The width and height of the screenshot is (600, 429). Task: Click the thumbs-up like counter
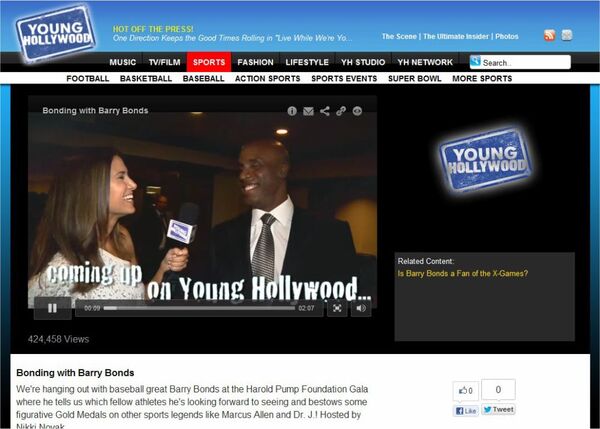click(466, 391)
